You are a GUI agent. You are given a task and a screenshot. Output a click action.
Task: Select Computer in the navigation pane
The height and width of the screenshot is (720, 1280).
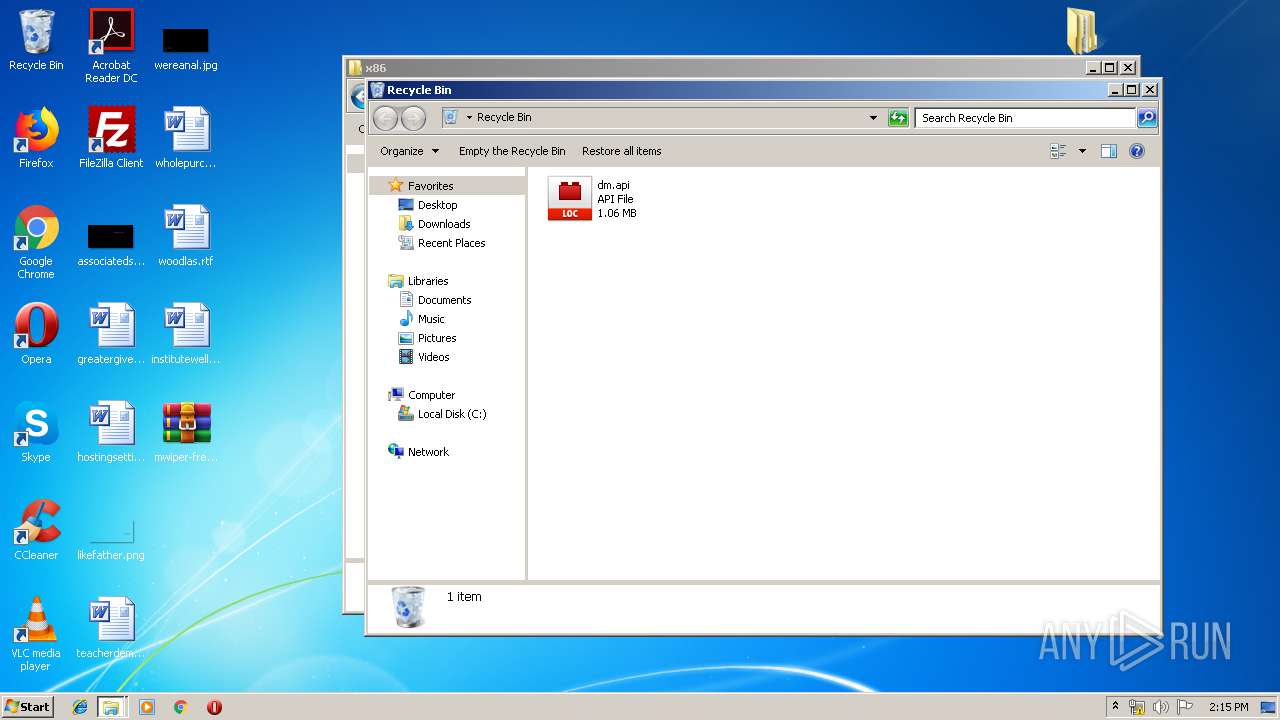click(422, 395)
